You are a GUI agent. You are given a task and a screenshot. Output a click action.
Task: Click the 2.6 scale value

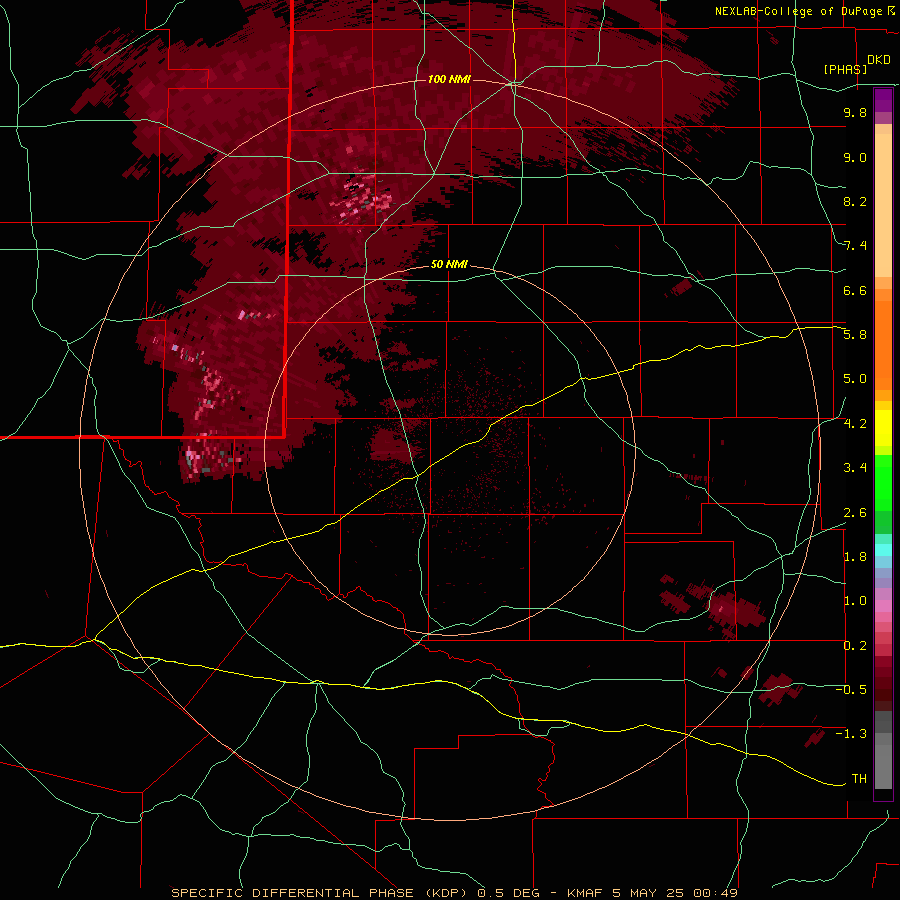coord(855,512)
